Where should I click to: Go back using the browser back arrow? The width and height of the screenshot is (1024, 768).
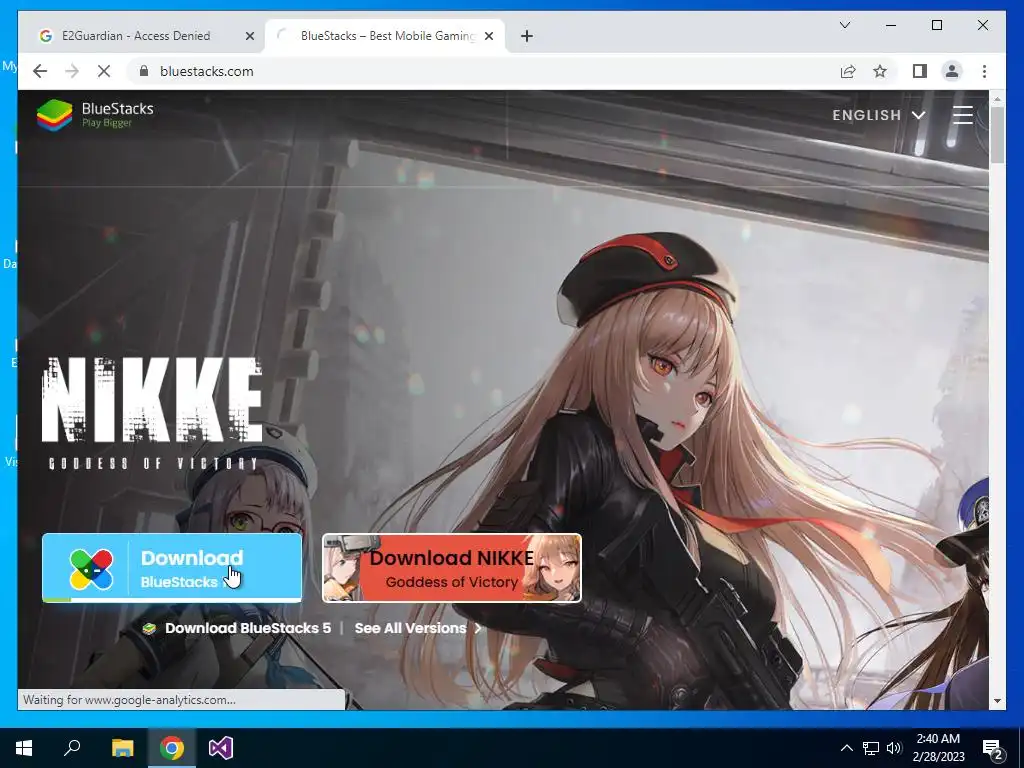tap(40, 71)
